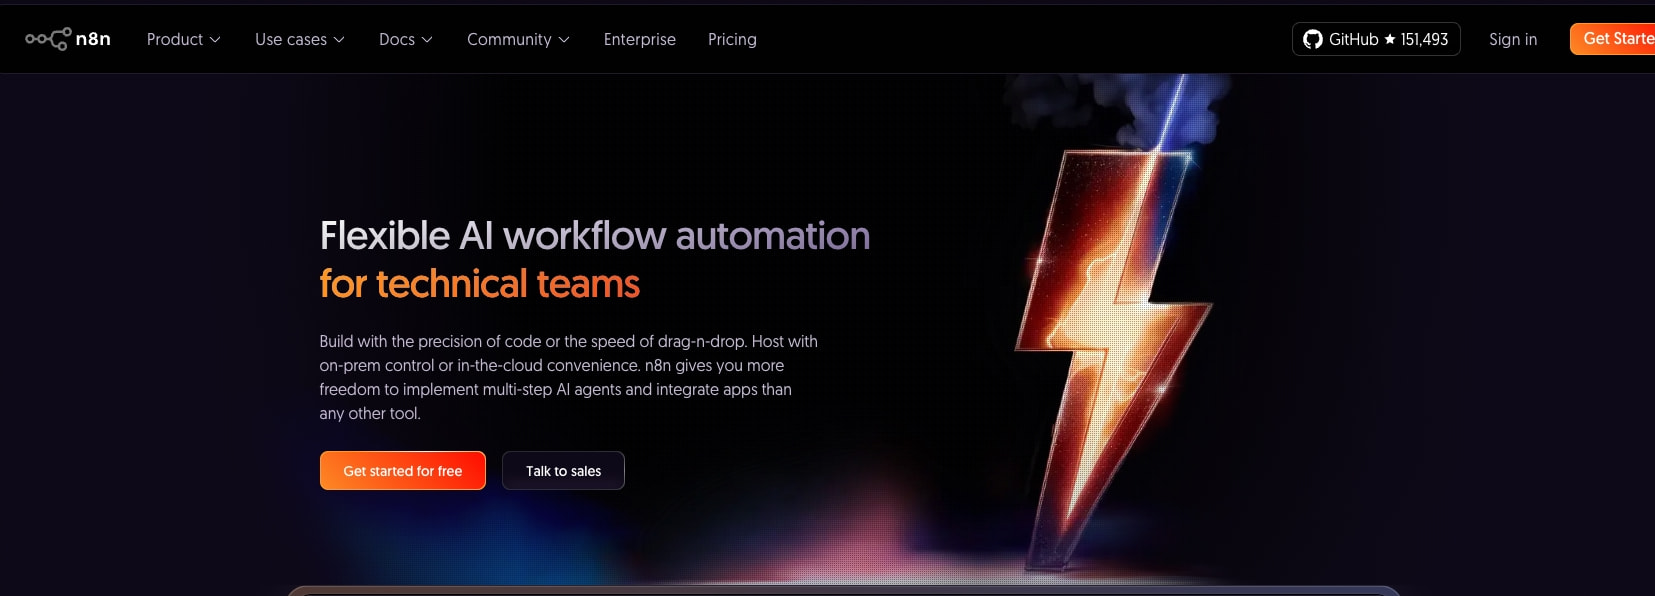Click the star icon beside 151,493

(x=1390, y=39)
